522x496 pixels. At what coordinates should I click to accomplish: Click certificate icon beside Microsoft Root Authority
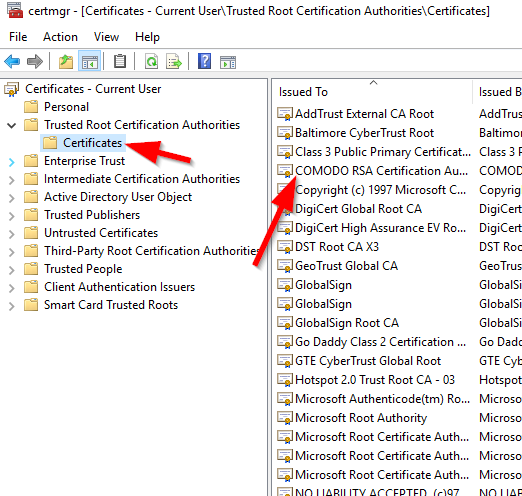[x=285, y=418]
